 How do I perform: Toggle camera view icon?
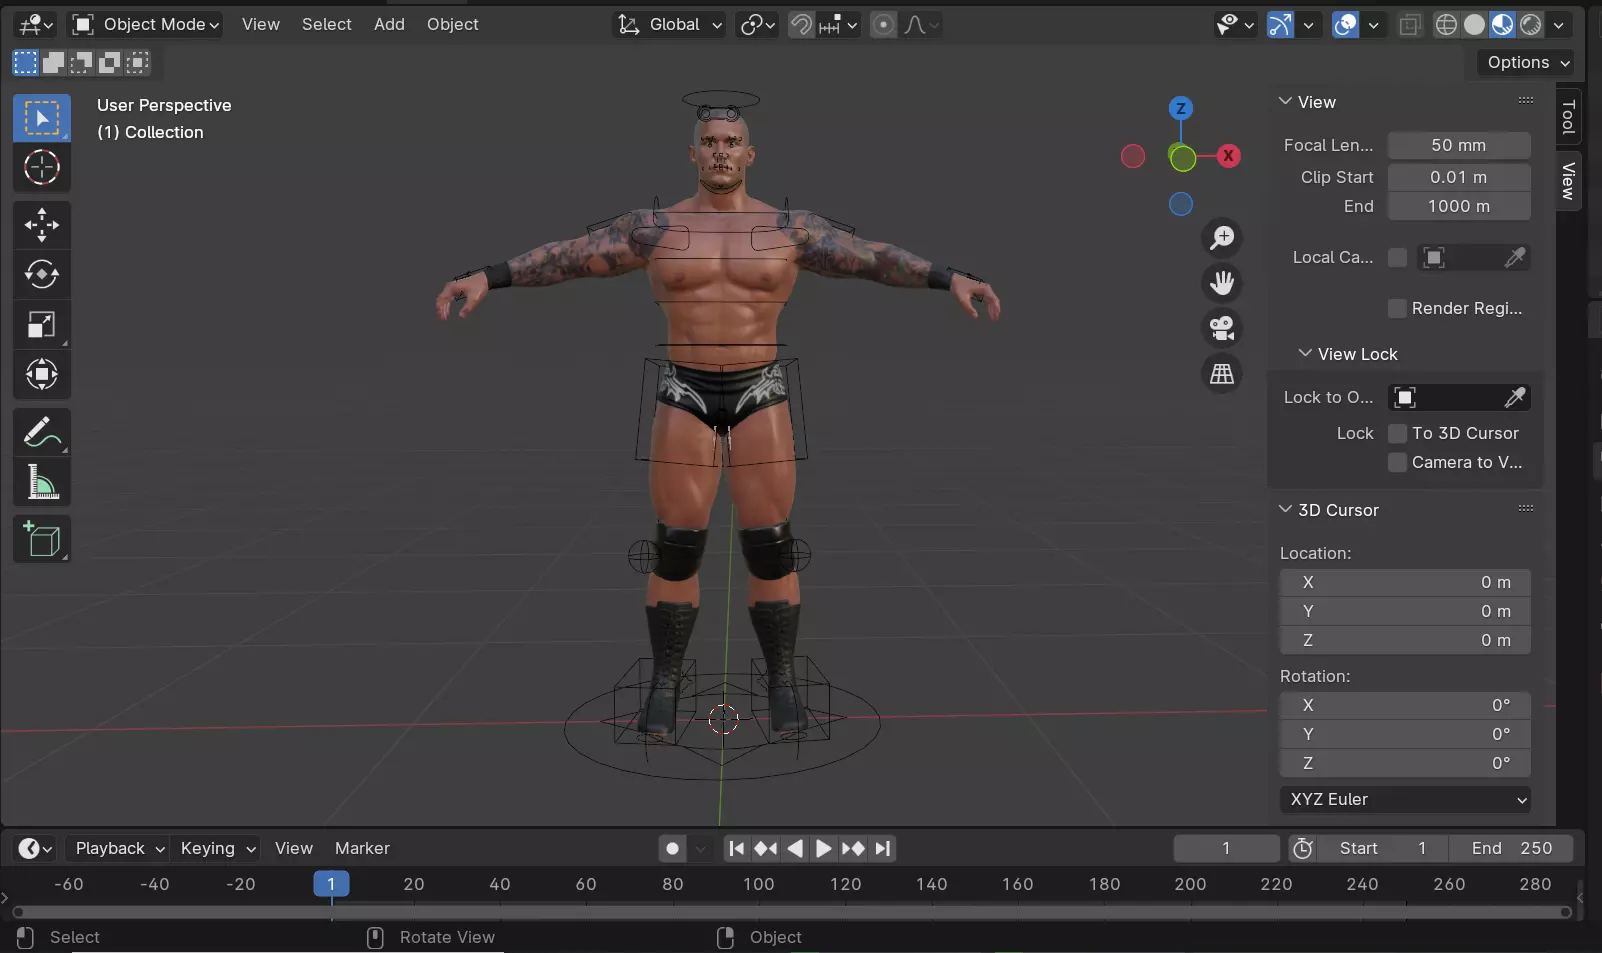(1222, 328)
